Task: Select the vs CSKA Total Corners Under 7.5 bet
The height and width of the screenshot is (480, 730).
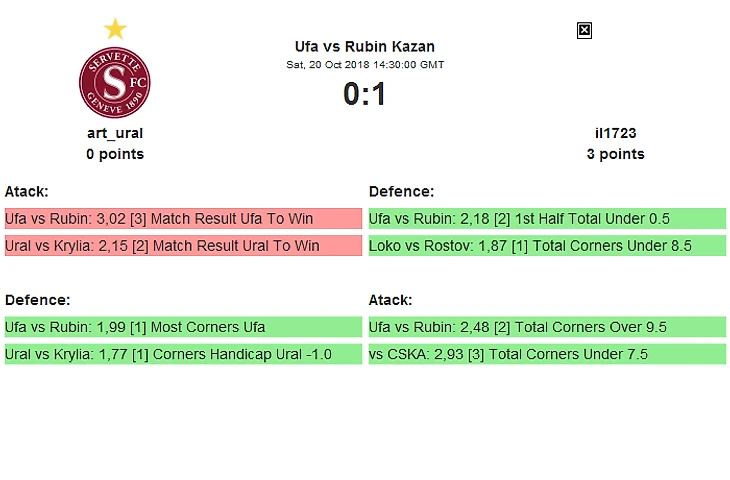Action: (547, 354)
